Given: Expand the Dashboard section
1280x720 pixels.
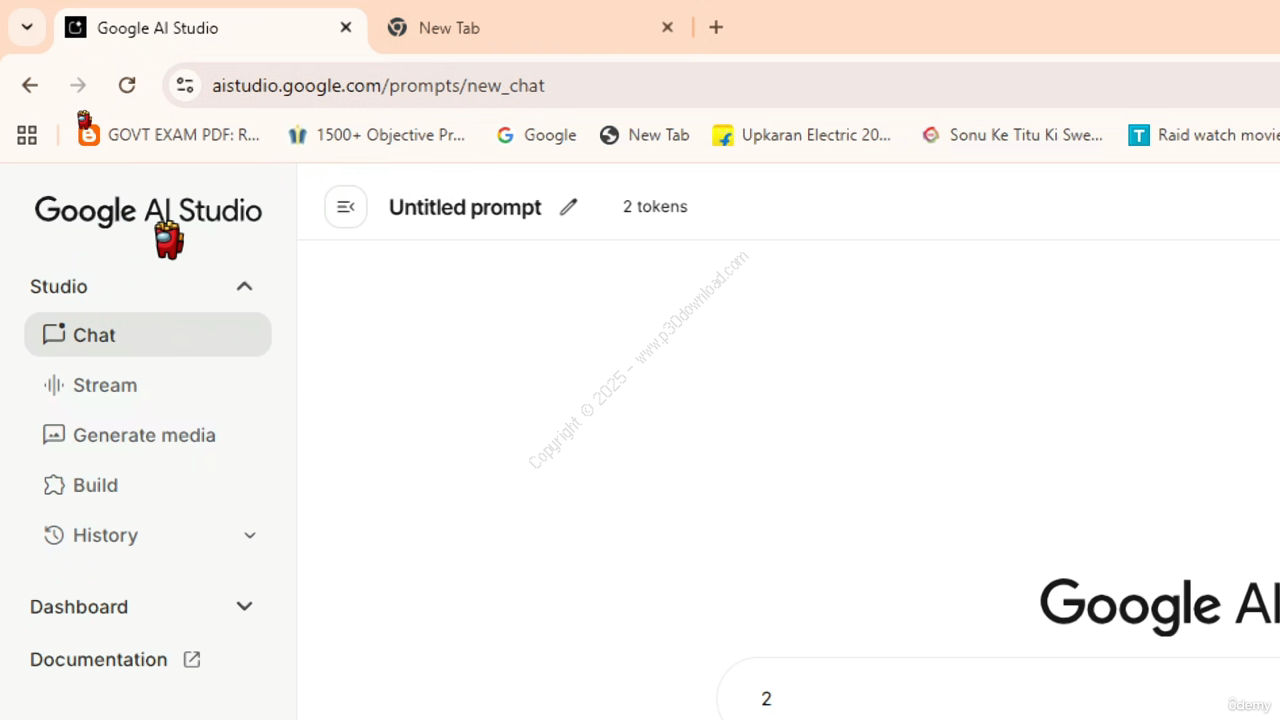Looking at the screenshot, I should [244, 607].
